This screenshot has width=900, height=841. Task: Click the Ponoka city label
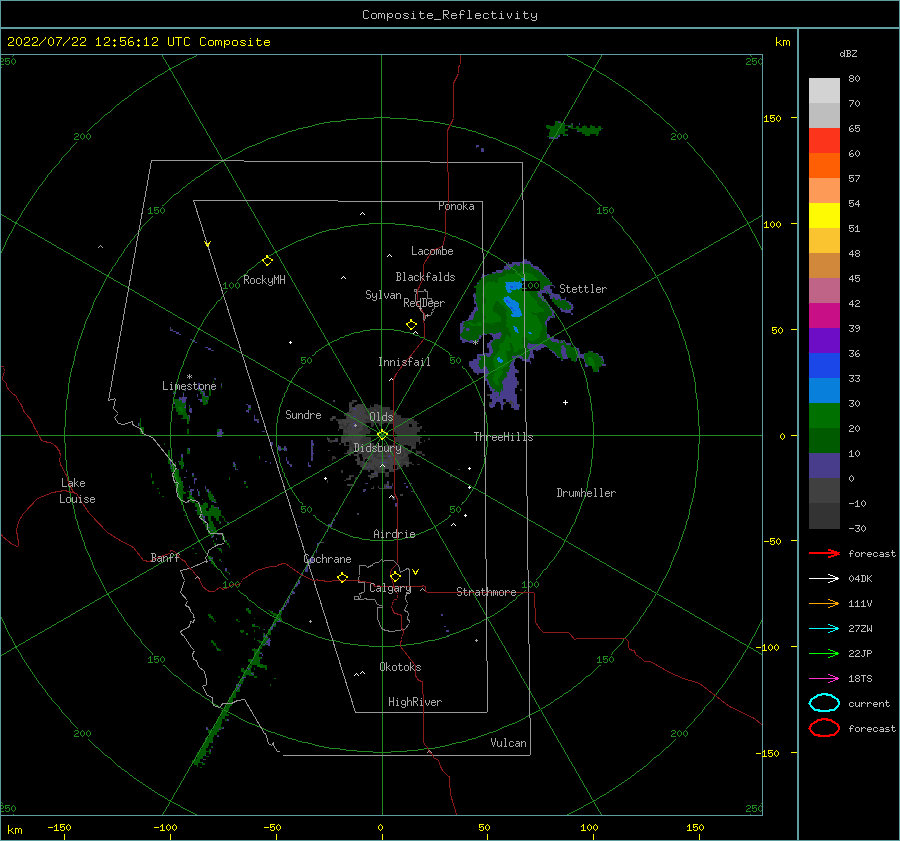point(456,206)
